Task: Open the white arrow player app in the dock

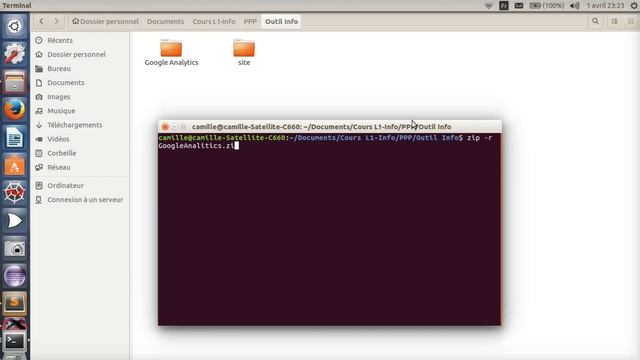Action: point(14,220)
